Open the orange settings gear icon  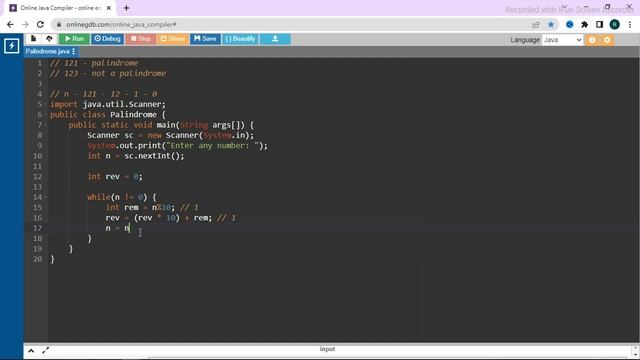pos(607,40)
